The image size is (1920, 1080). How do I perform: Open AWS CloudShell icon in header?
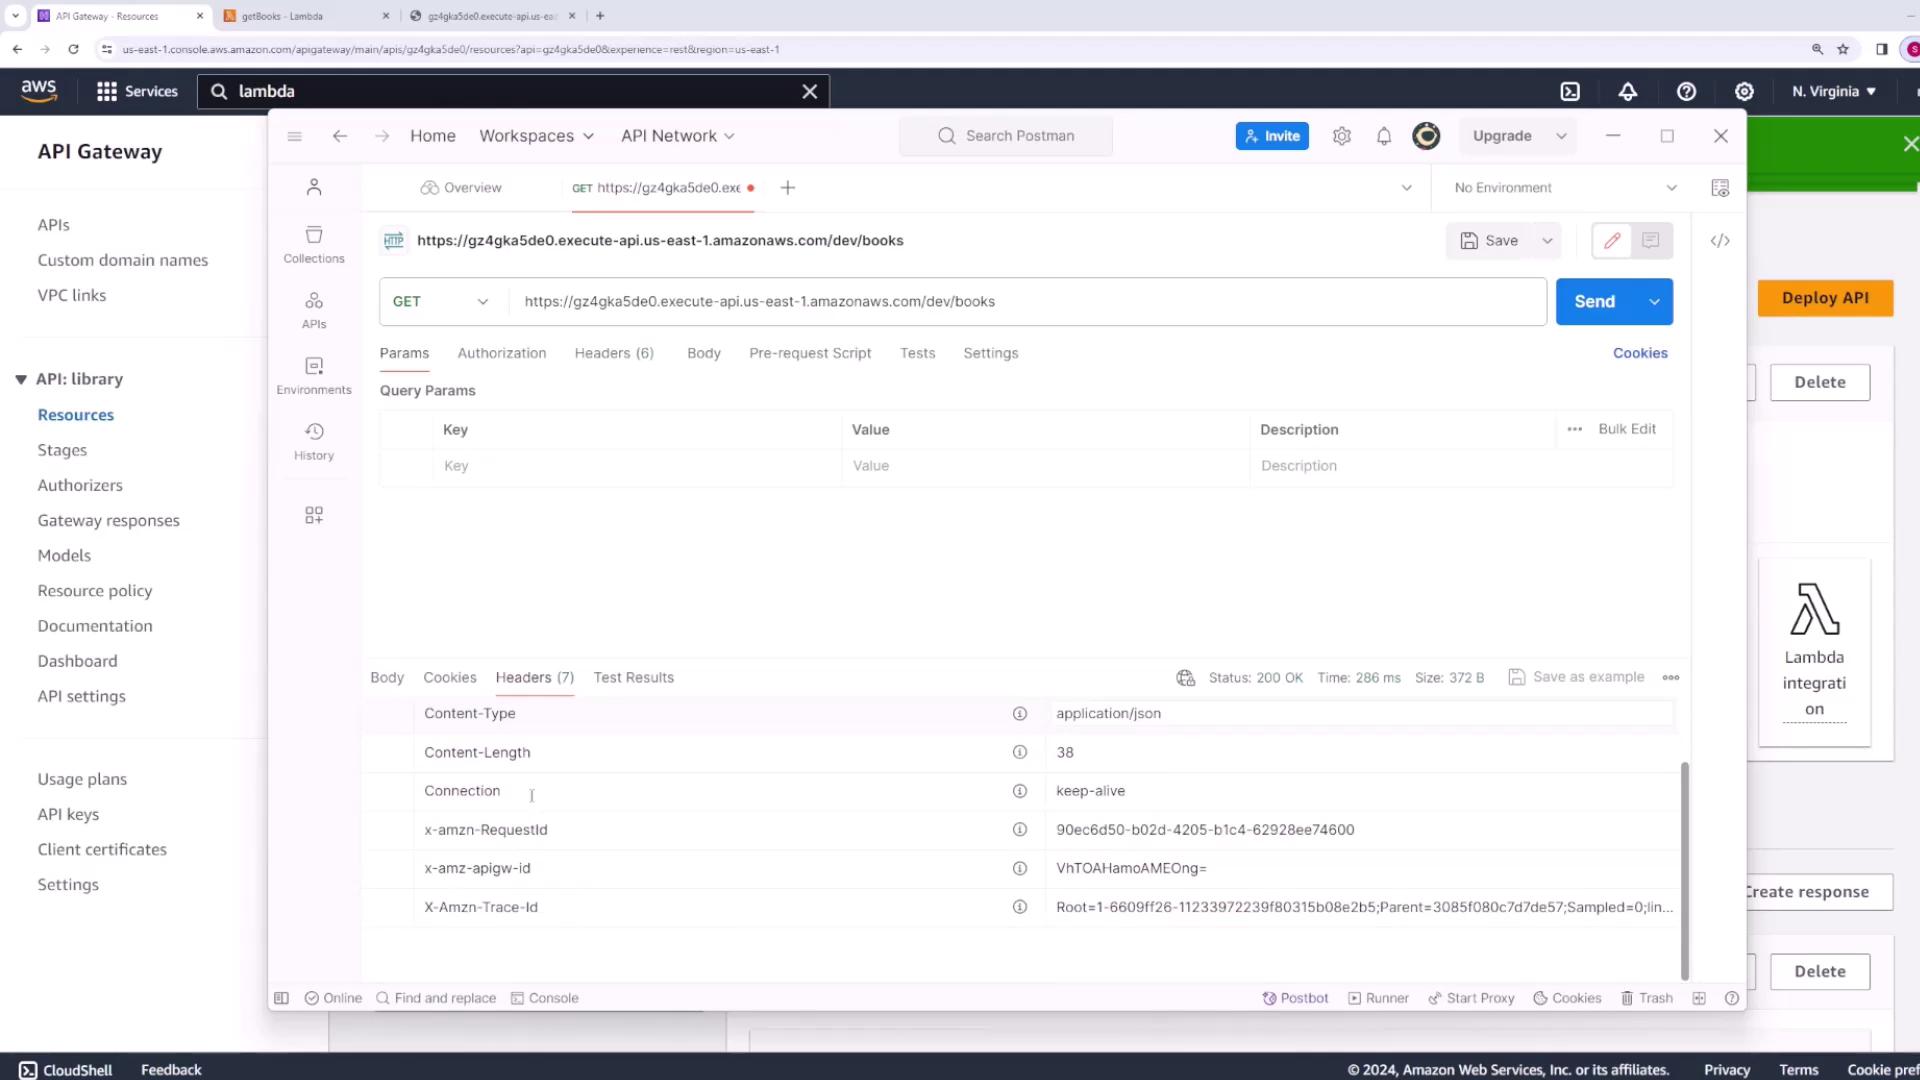pos(1570,91)
